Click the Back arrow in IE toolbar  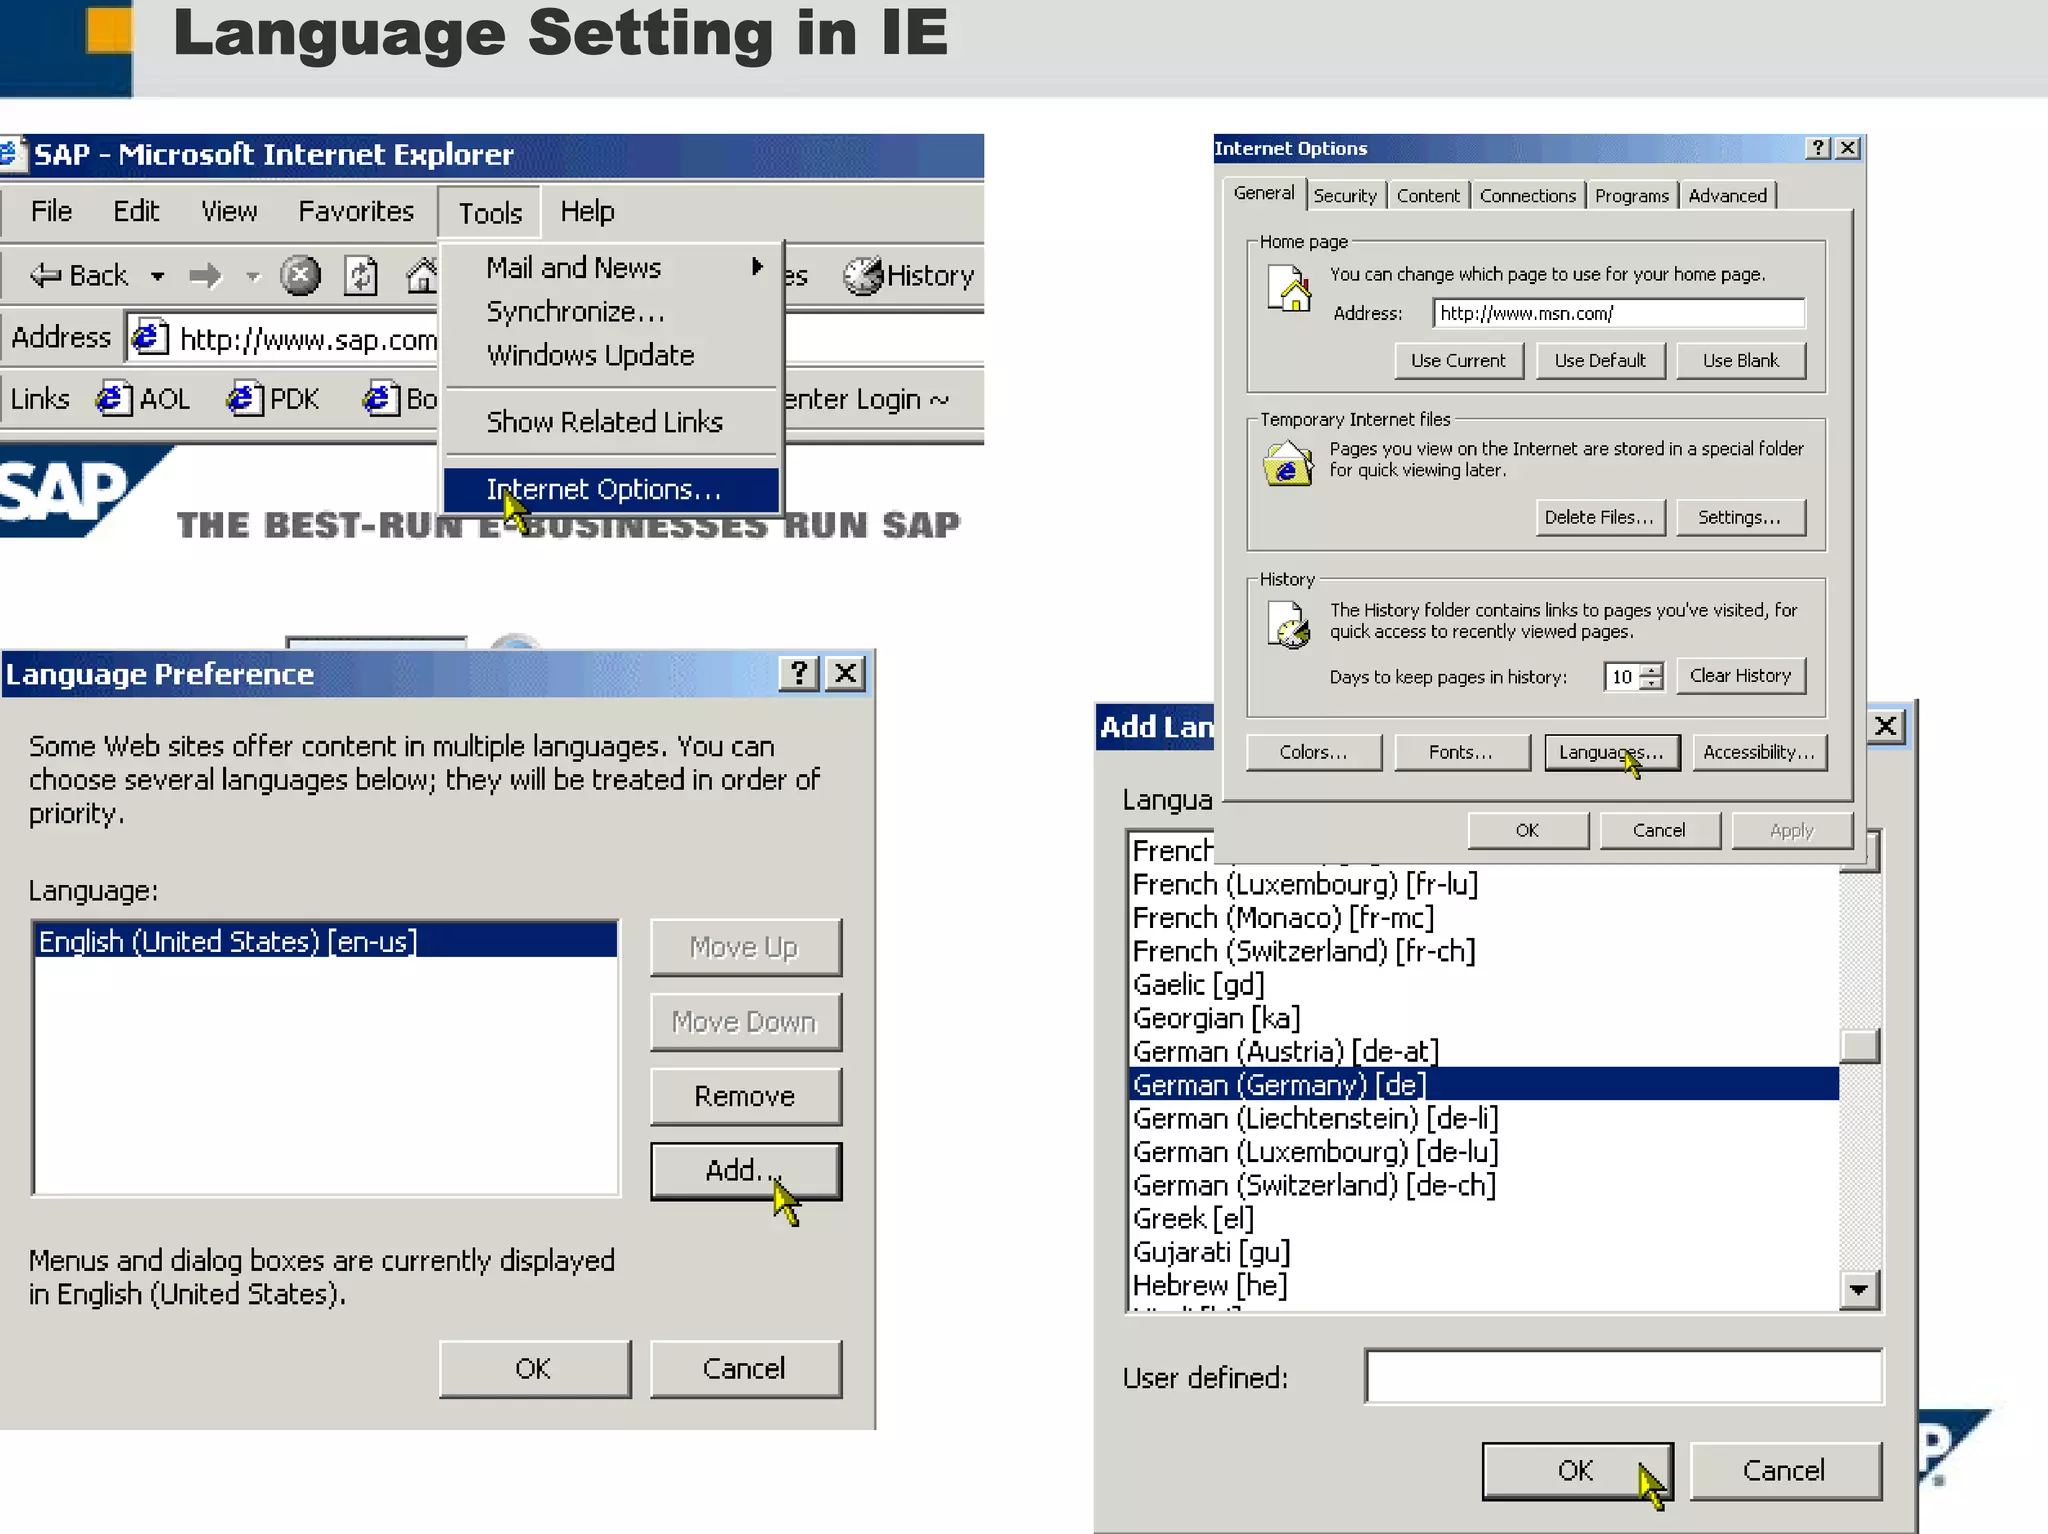pyautogui.click(x=80, y=275)
